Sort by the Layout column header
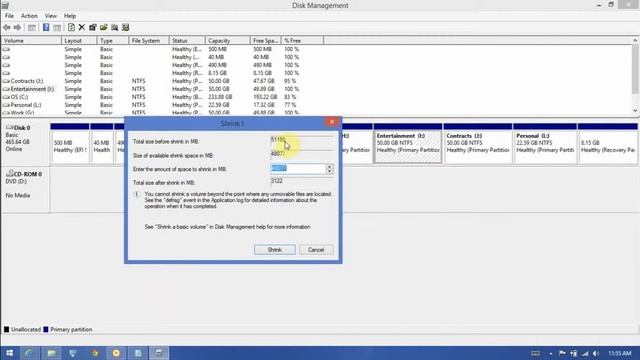The image size is (640, 360). [79, 41]
